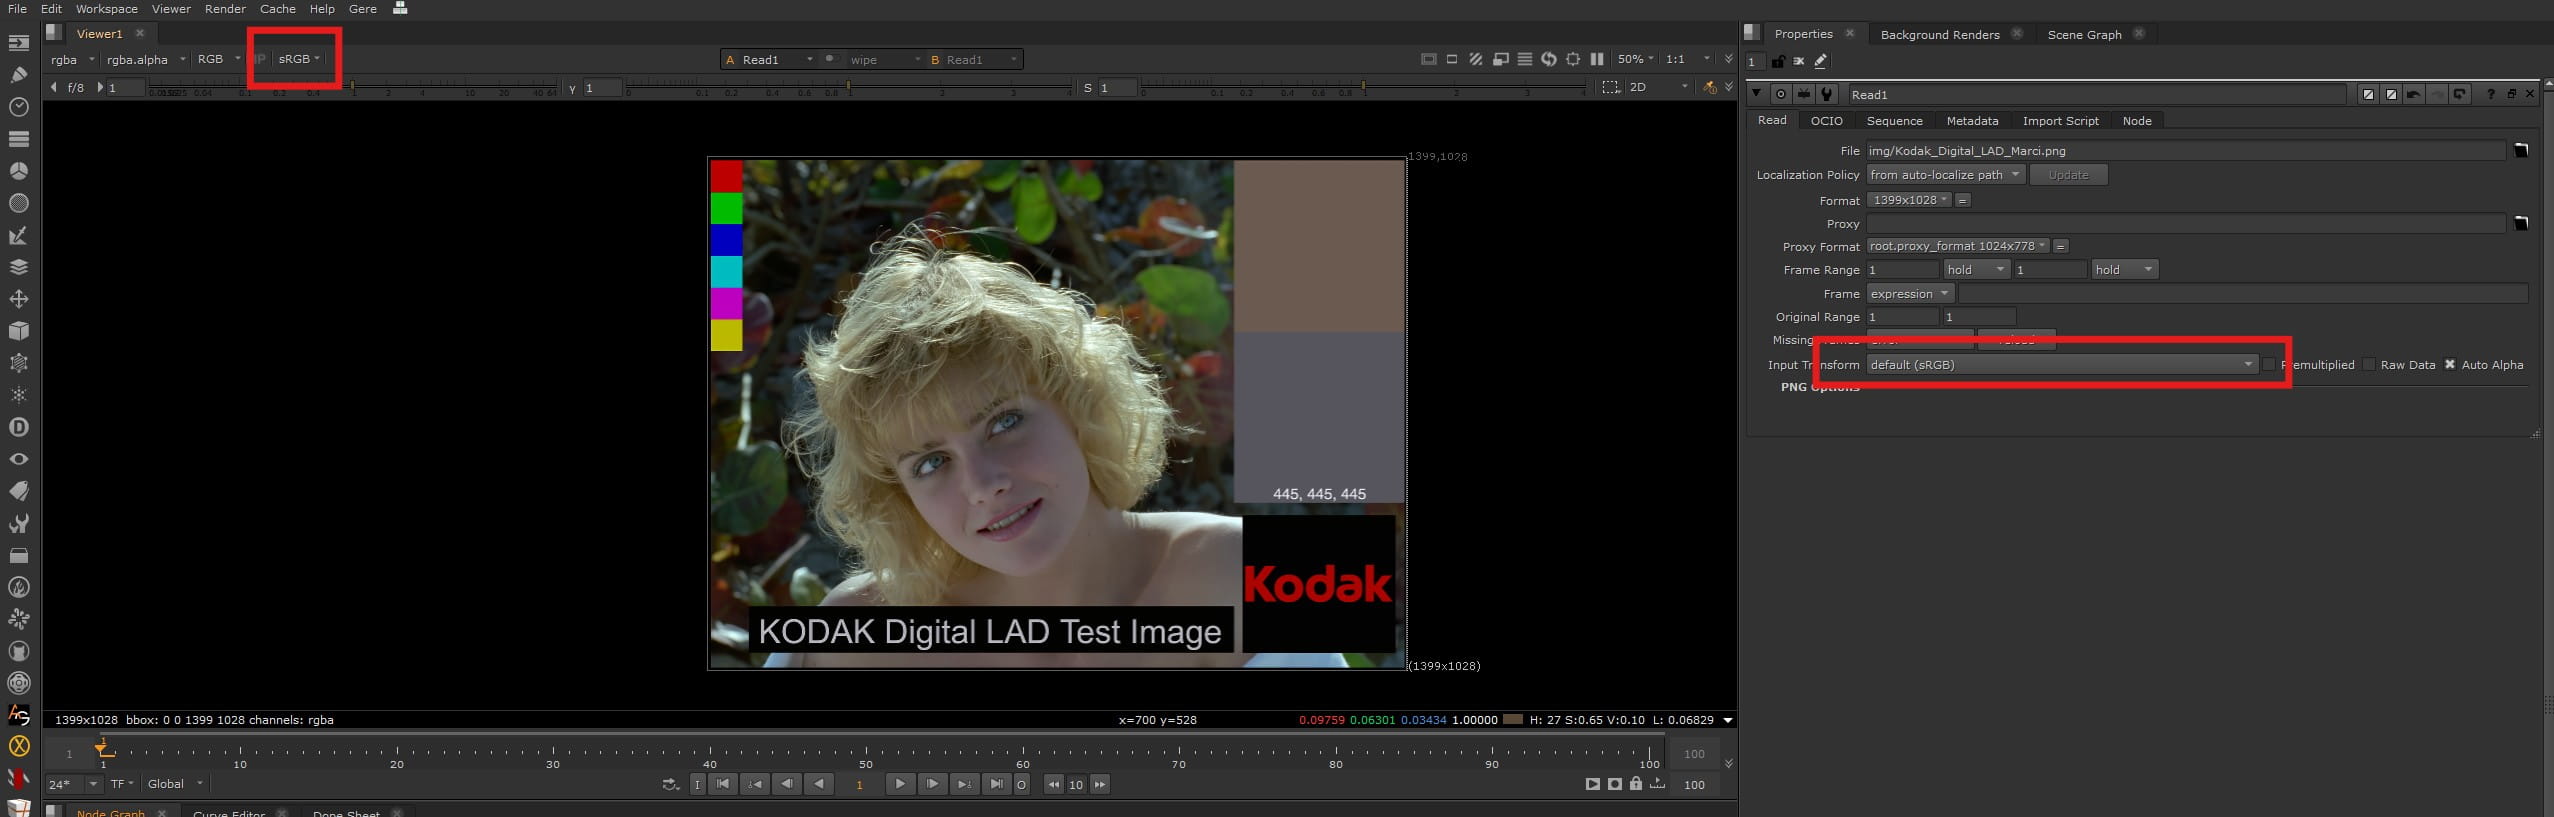The height and width of the screenshot is (817, 2554).
Task: Toggle the viewer IP input process button
Action: pos(260,59)
